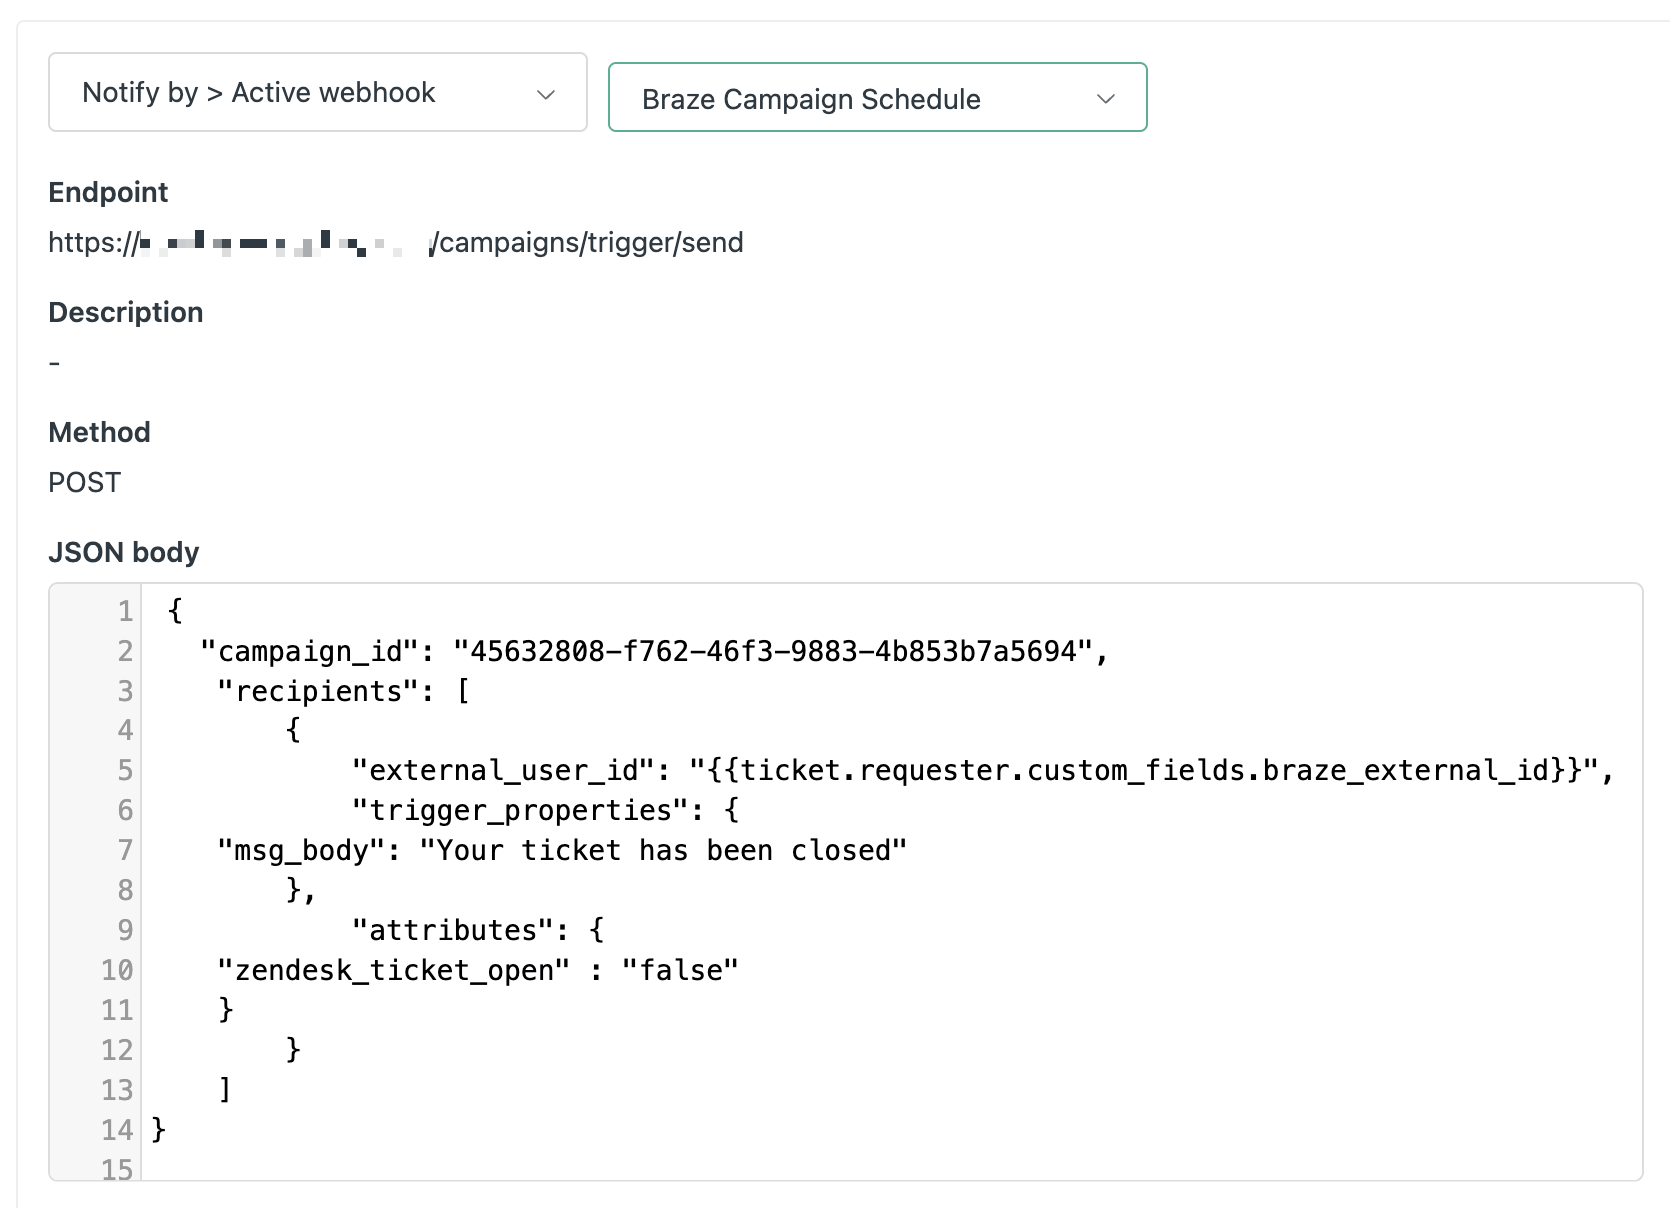The image size is (1670, 1208).
Task: Click the "Your ticket has been closed" message text
Action: (662, 851)
